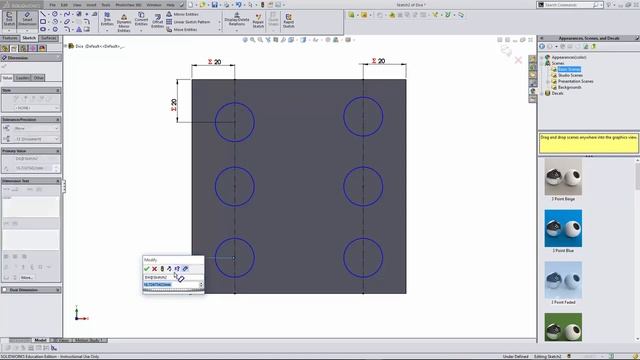Image resolution: width=640 pixels, height=360 pixels.
Task: Choose the Trim Entities tool
Action: coord(107,19)
